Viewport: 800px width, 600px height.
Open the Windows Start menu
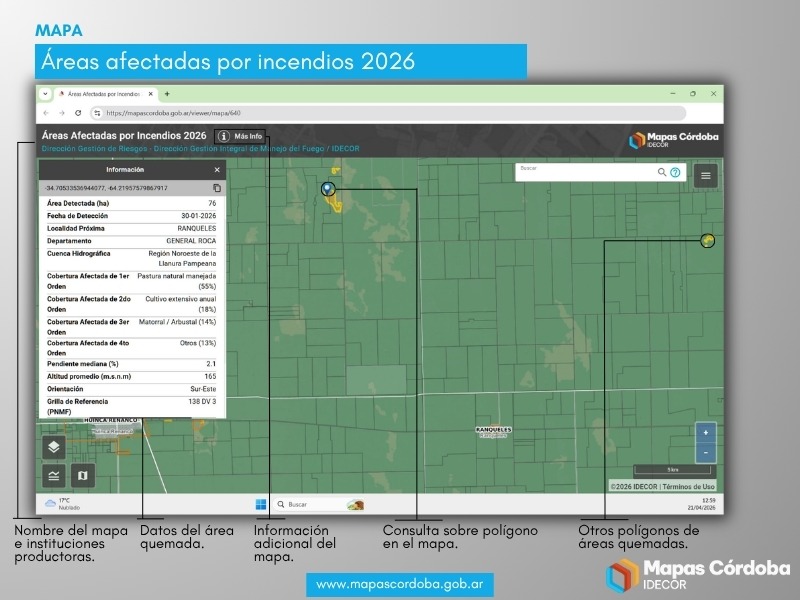(261, 504)
